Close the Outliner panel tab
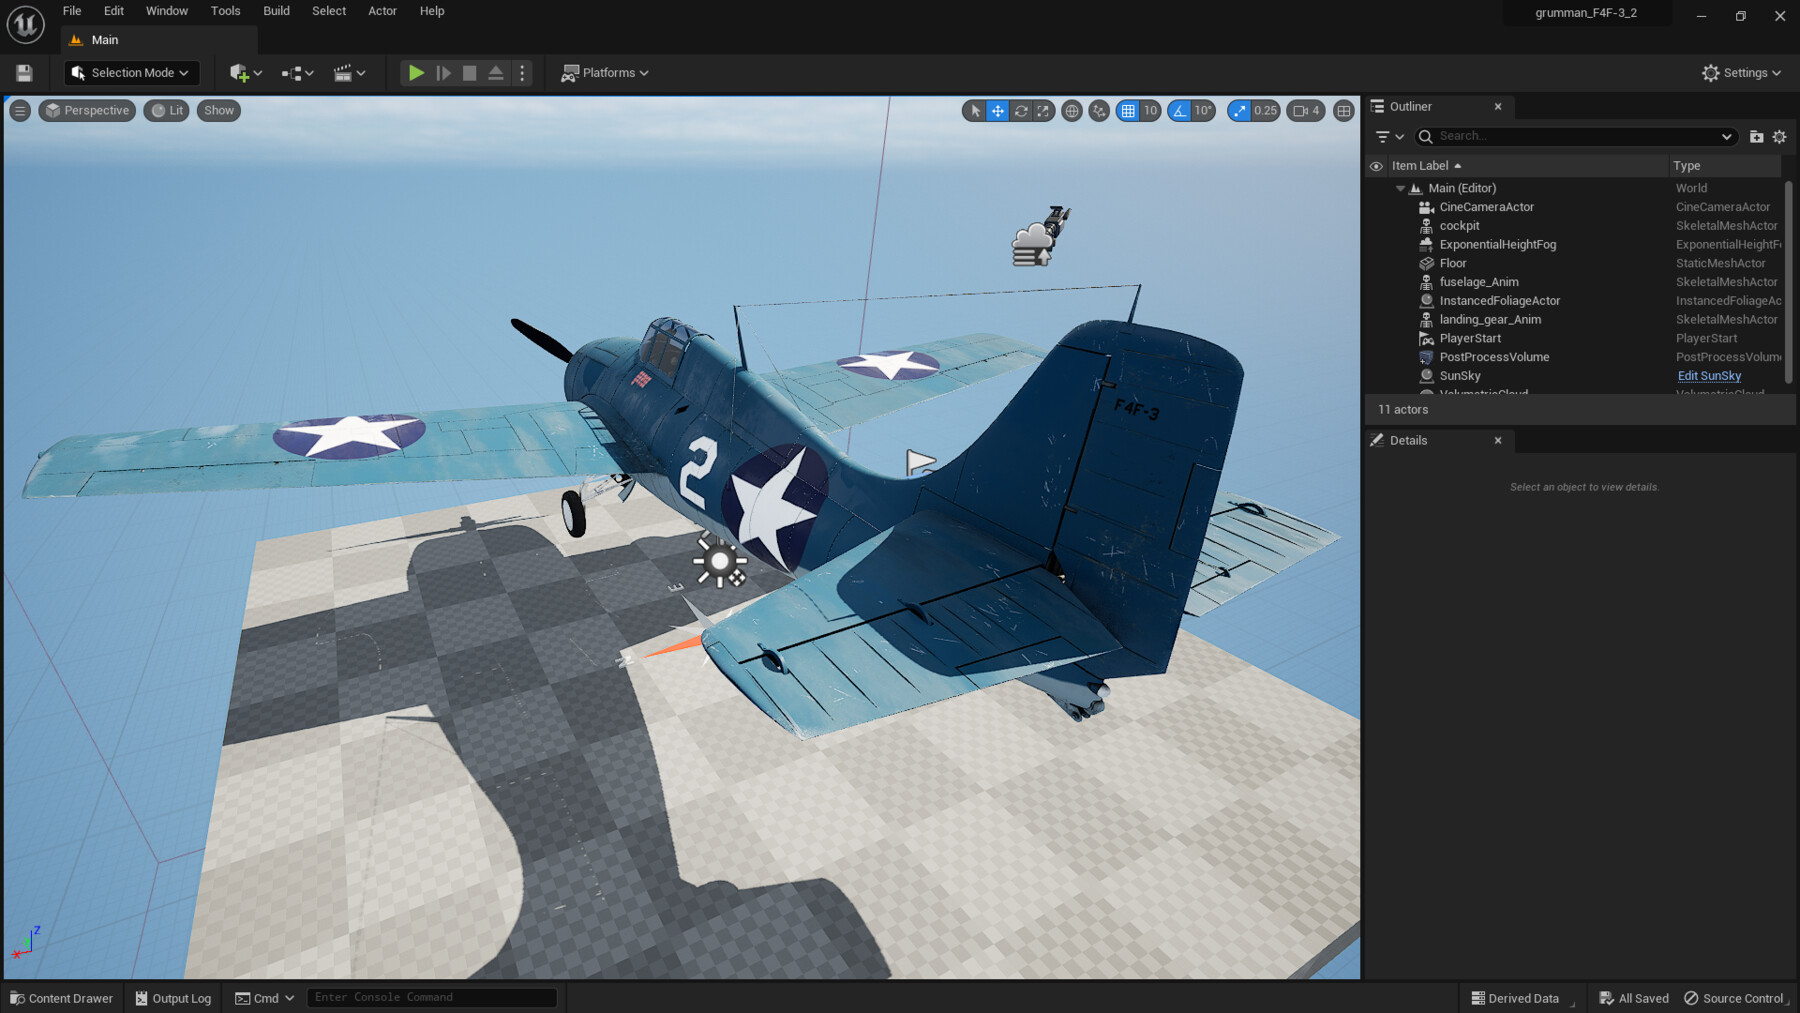 tap(1497, 107)
